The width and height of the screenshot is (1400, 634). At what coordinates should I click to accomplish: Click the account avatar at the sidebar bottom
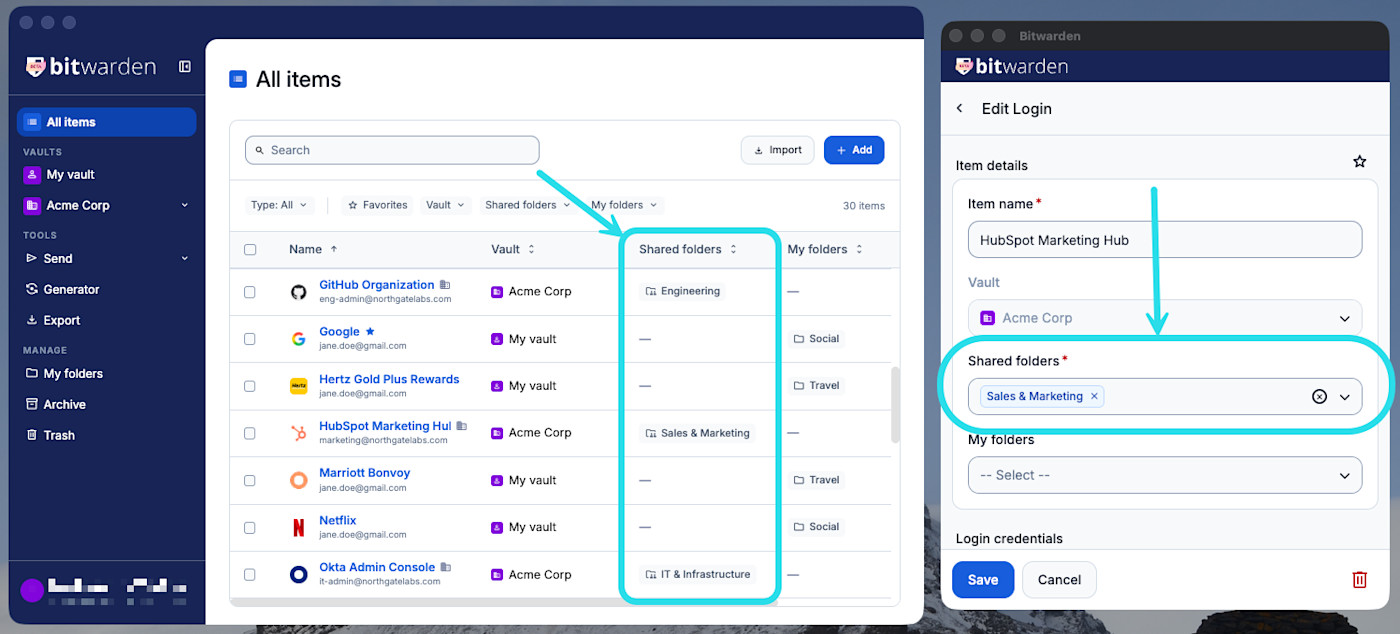tap(32, 590)
